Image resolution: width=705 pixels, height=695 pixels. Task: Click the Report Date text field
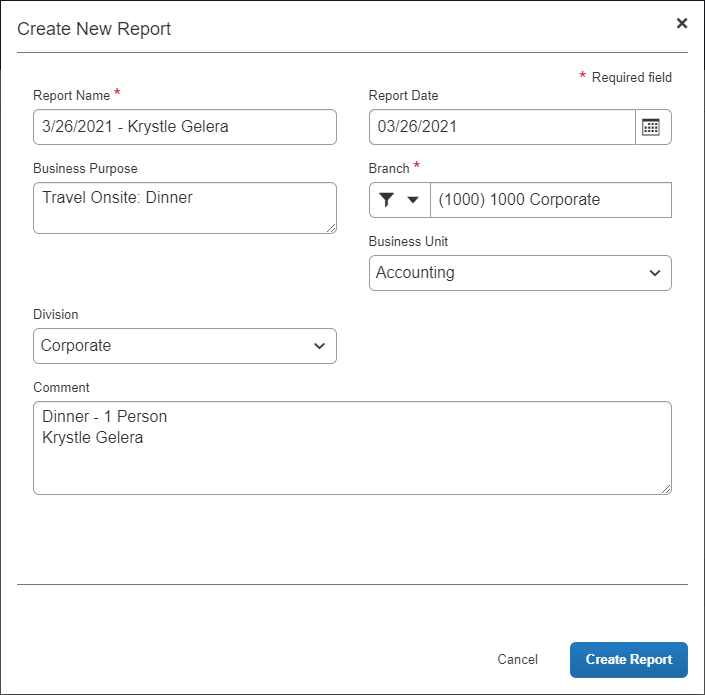click(502, 127)
